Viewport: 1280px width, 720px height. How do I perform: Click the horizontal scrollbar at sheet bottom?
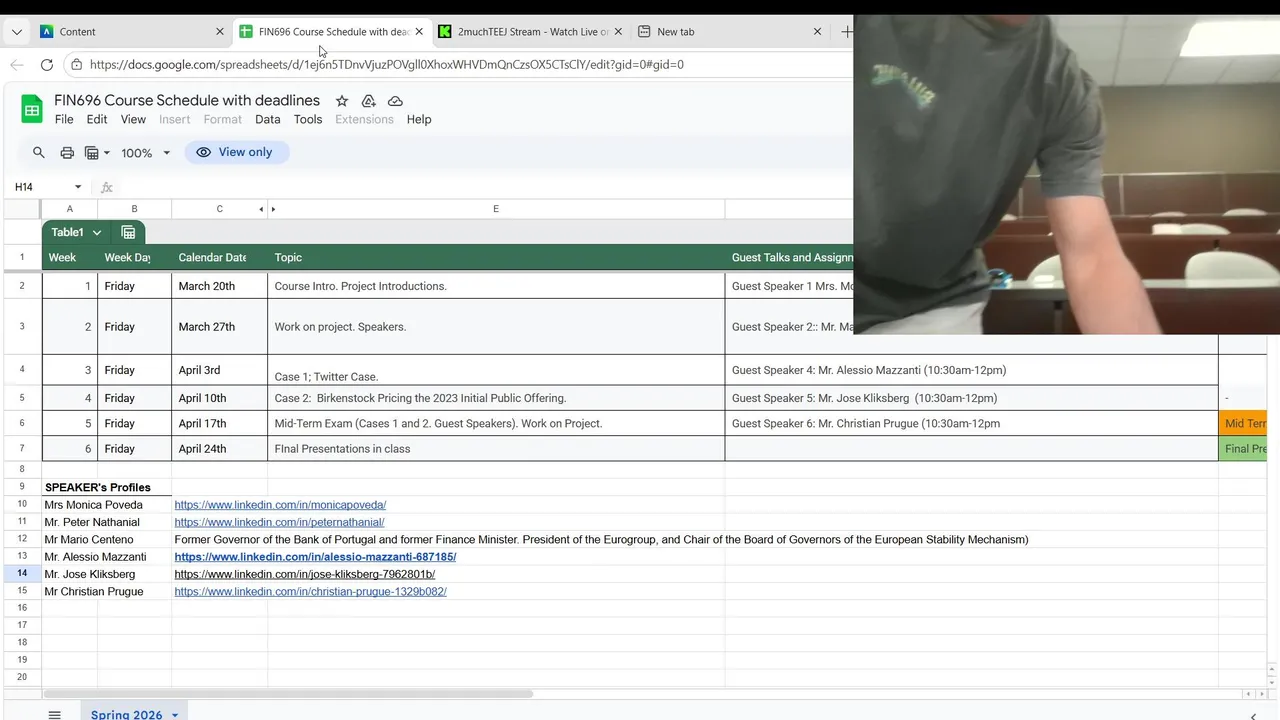coord(288,693)
